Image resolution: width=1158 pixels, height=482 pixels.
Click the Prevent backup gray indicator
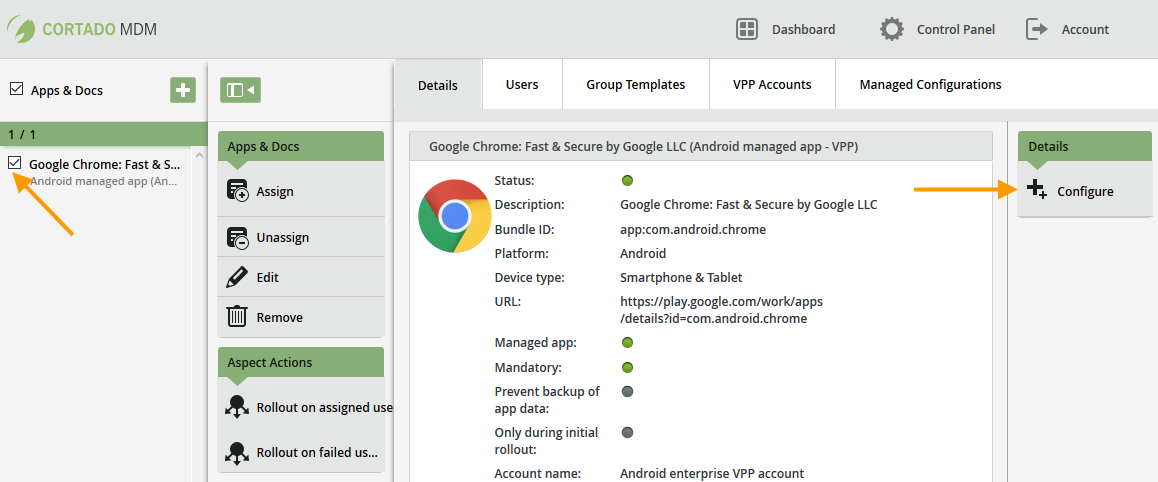click(x=628, y=391)
